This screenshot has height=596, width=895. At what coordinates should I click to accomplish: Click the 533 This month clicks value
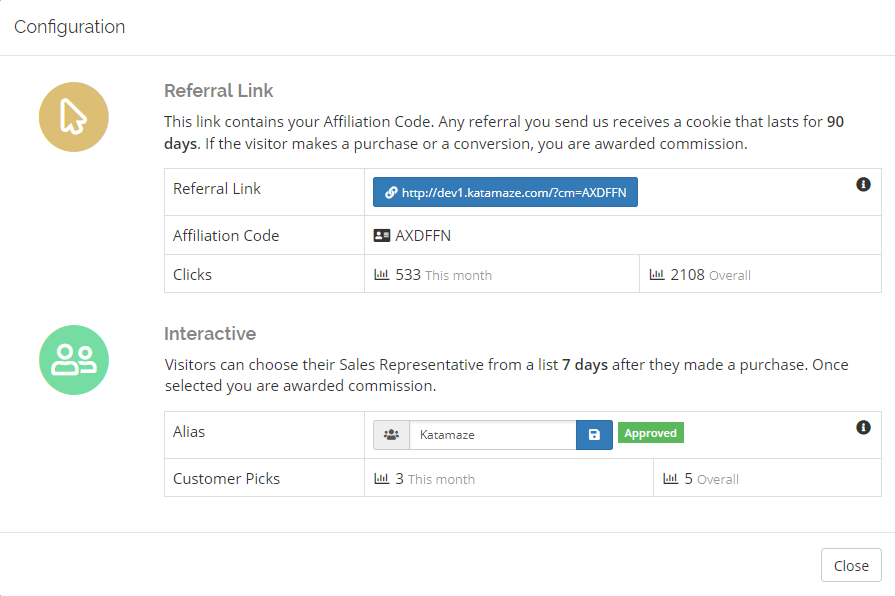tap(444, 275)
